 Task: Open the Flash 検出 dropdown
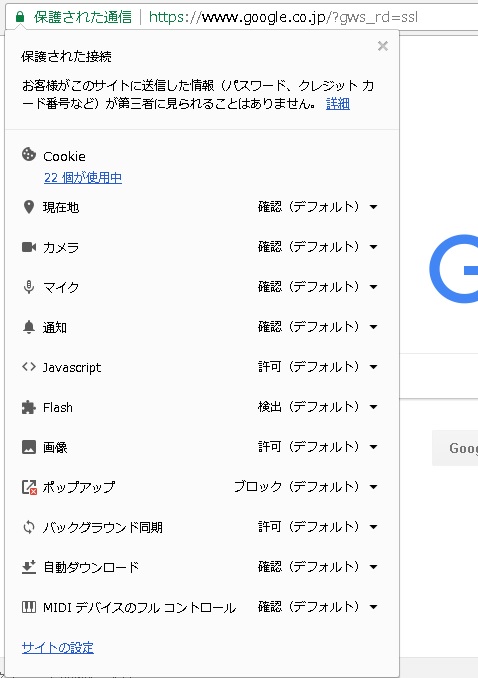tap(318, 407)
